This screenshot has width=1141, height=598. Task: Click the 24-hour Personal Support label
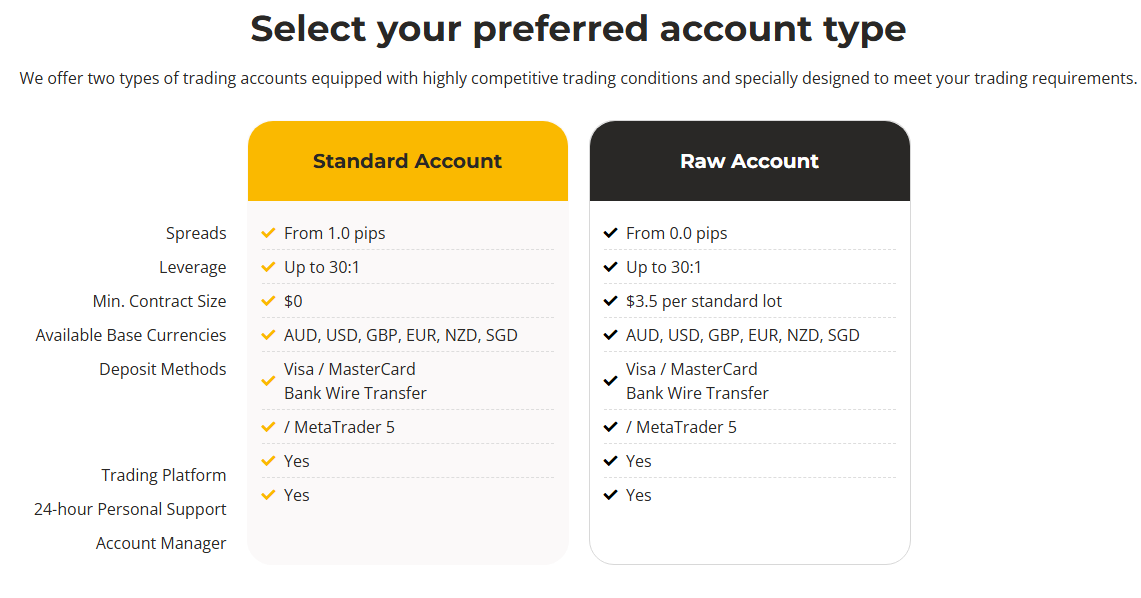[x=130, y=509]
